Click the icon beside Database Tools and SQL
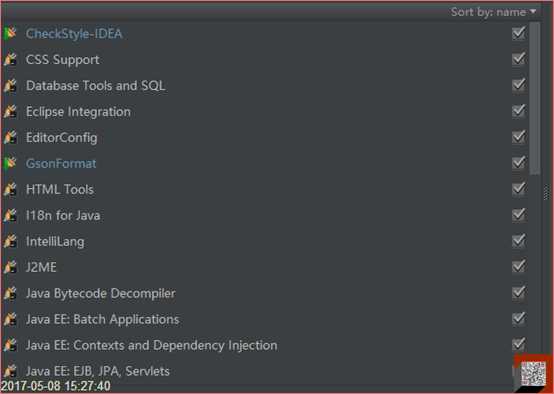This screenshot has height=394, width=554. tap(10, 86)
